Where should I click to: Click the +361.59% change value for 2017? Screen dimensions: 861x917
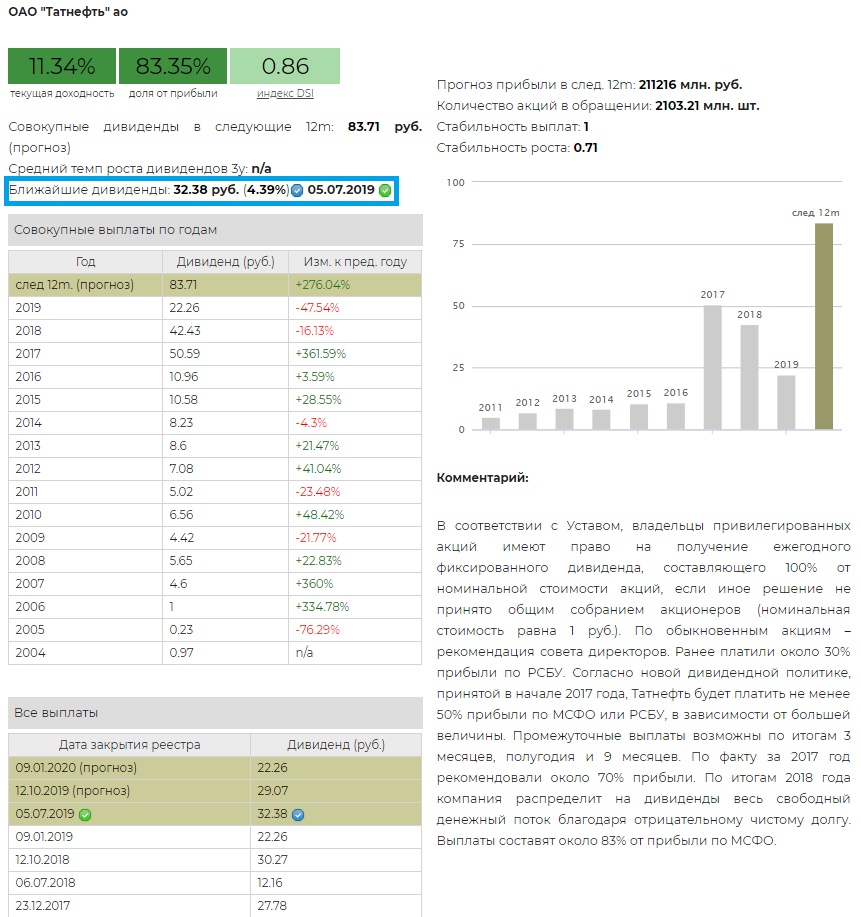click(320, 353)
